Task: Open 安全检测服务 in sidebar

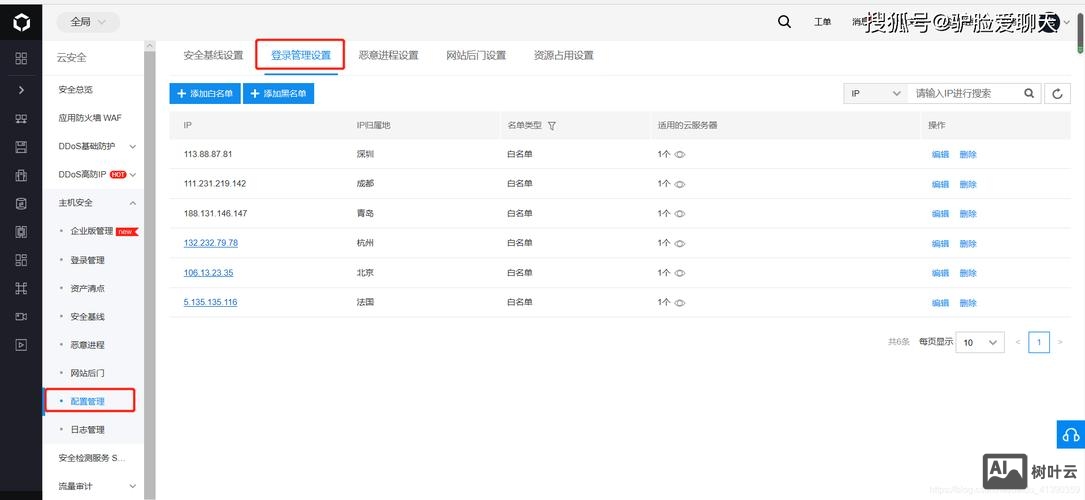Action: point(93,458)
